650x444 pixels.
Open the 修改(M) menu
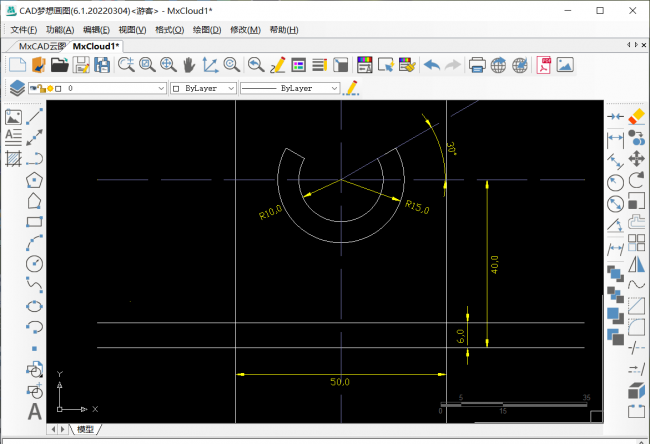245,30
